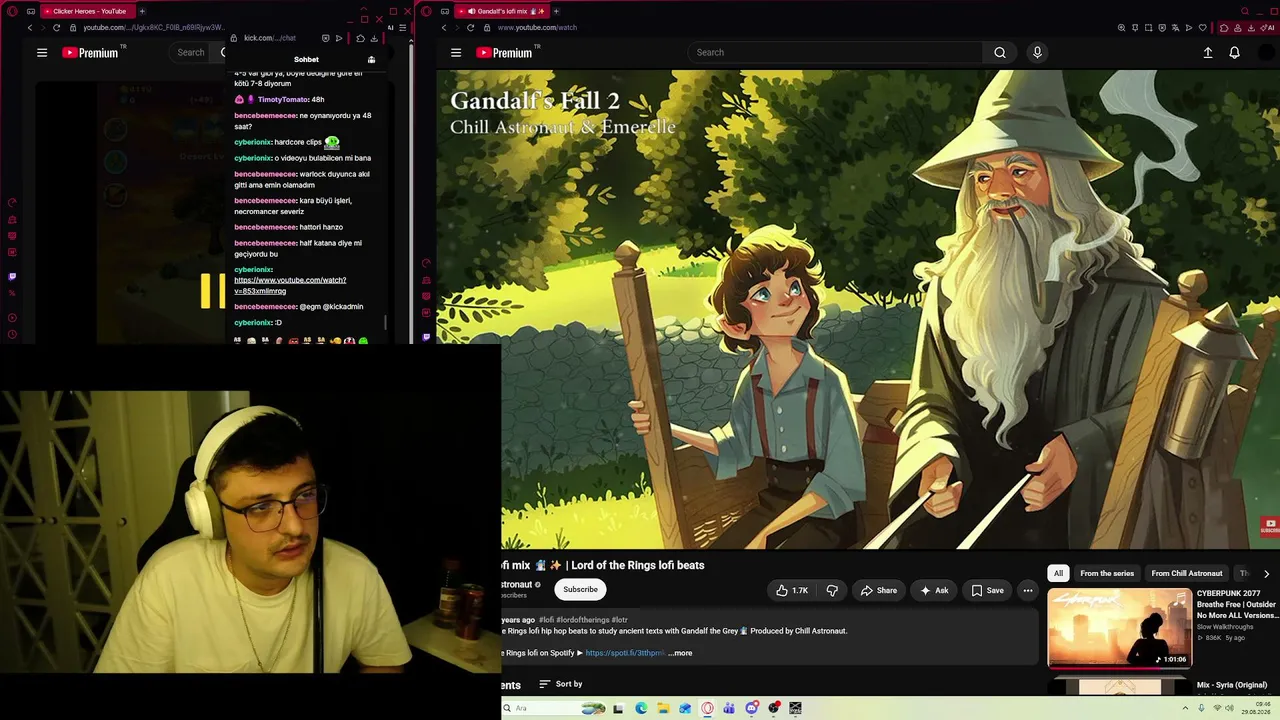Click the YouTube search field in the right window

tap(836, 53)
